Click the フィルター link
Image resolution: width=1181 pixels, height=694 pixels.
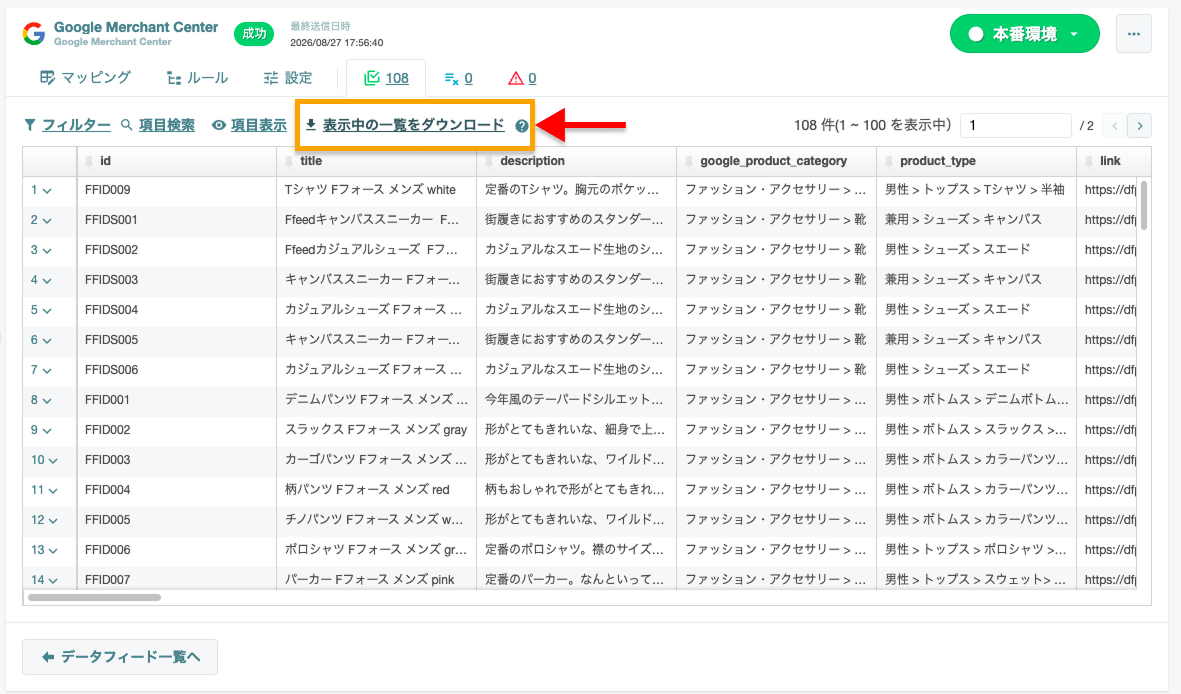pos(76,125)
